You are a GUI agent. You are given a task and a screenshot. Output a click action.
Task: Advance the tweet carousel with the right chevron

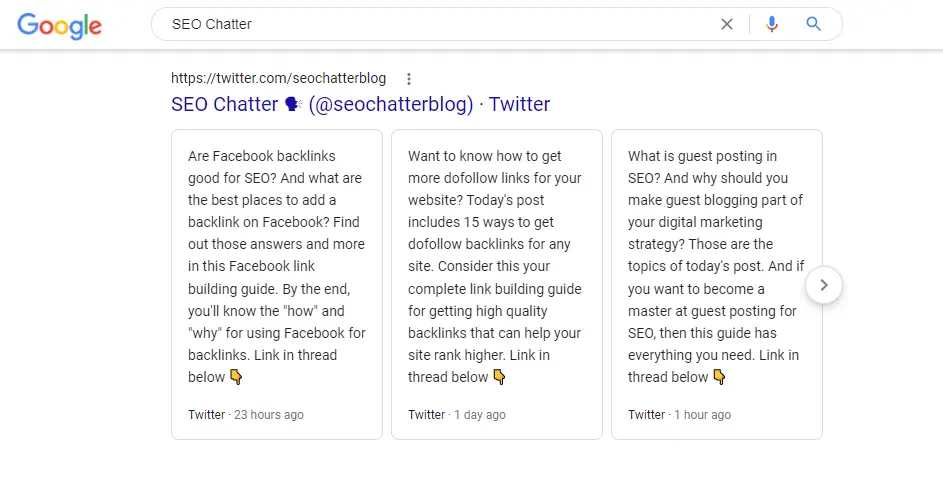pos(824,285)
